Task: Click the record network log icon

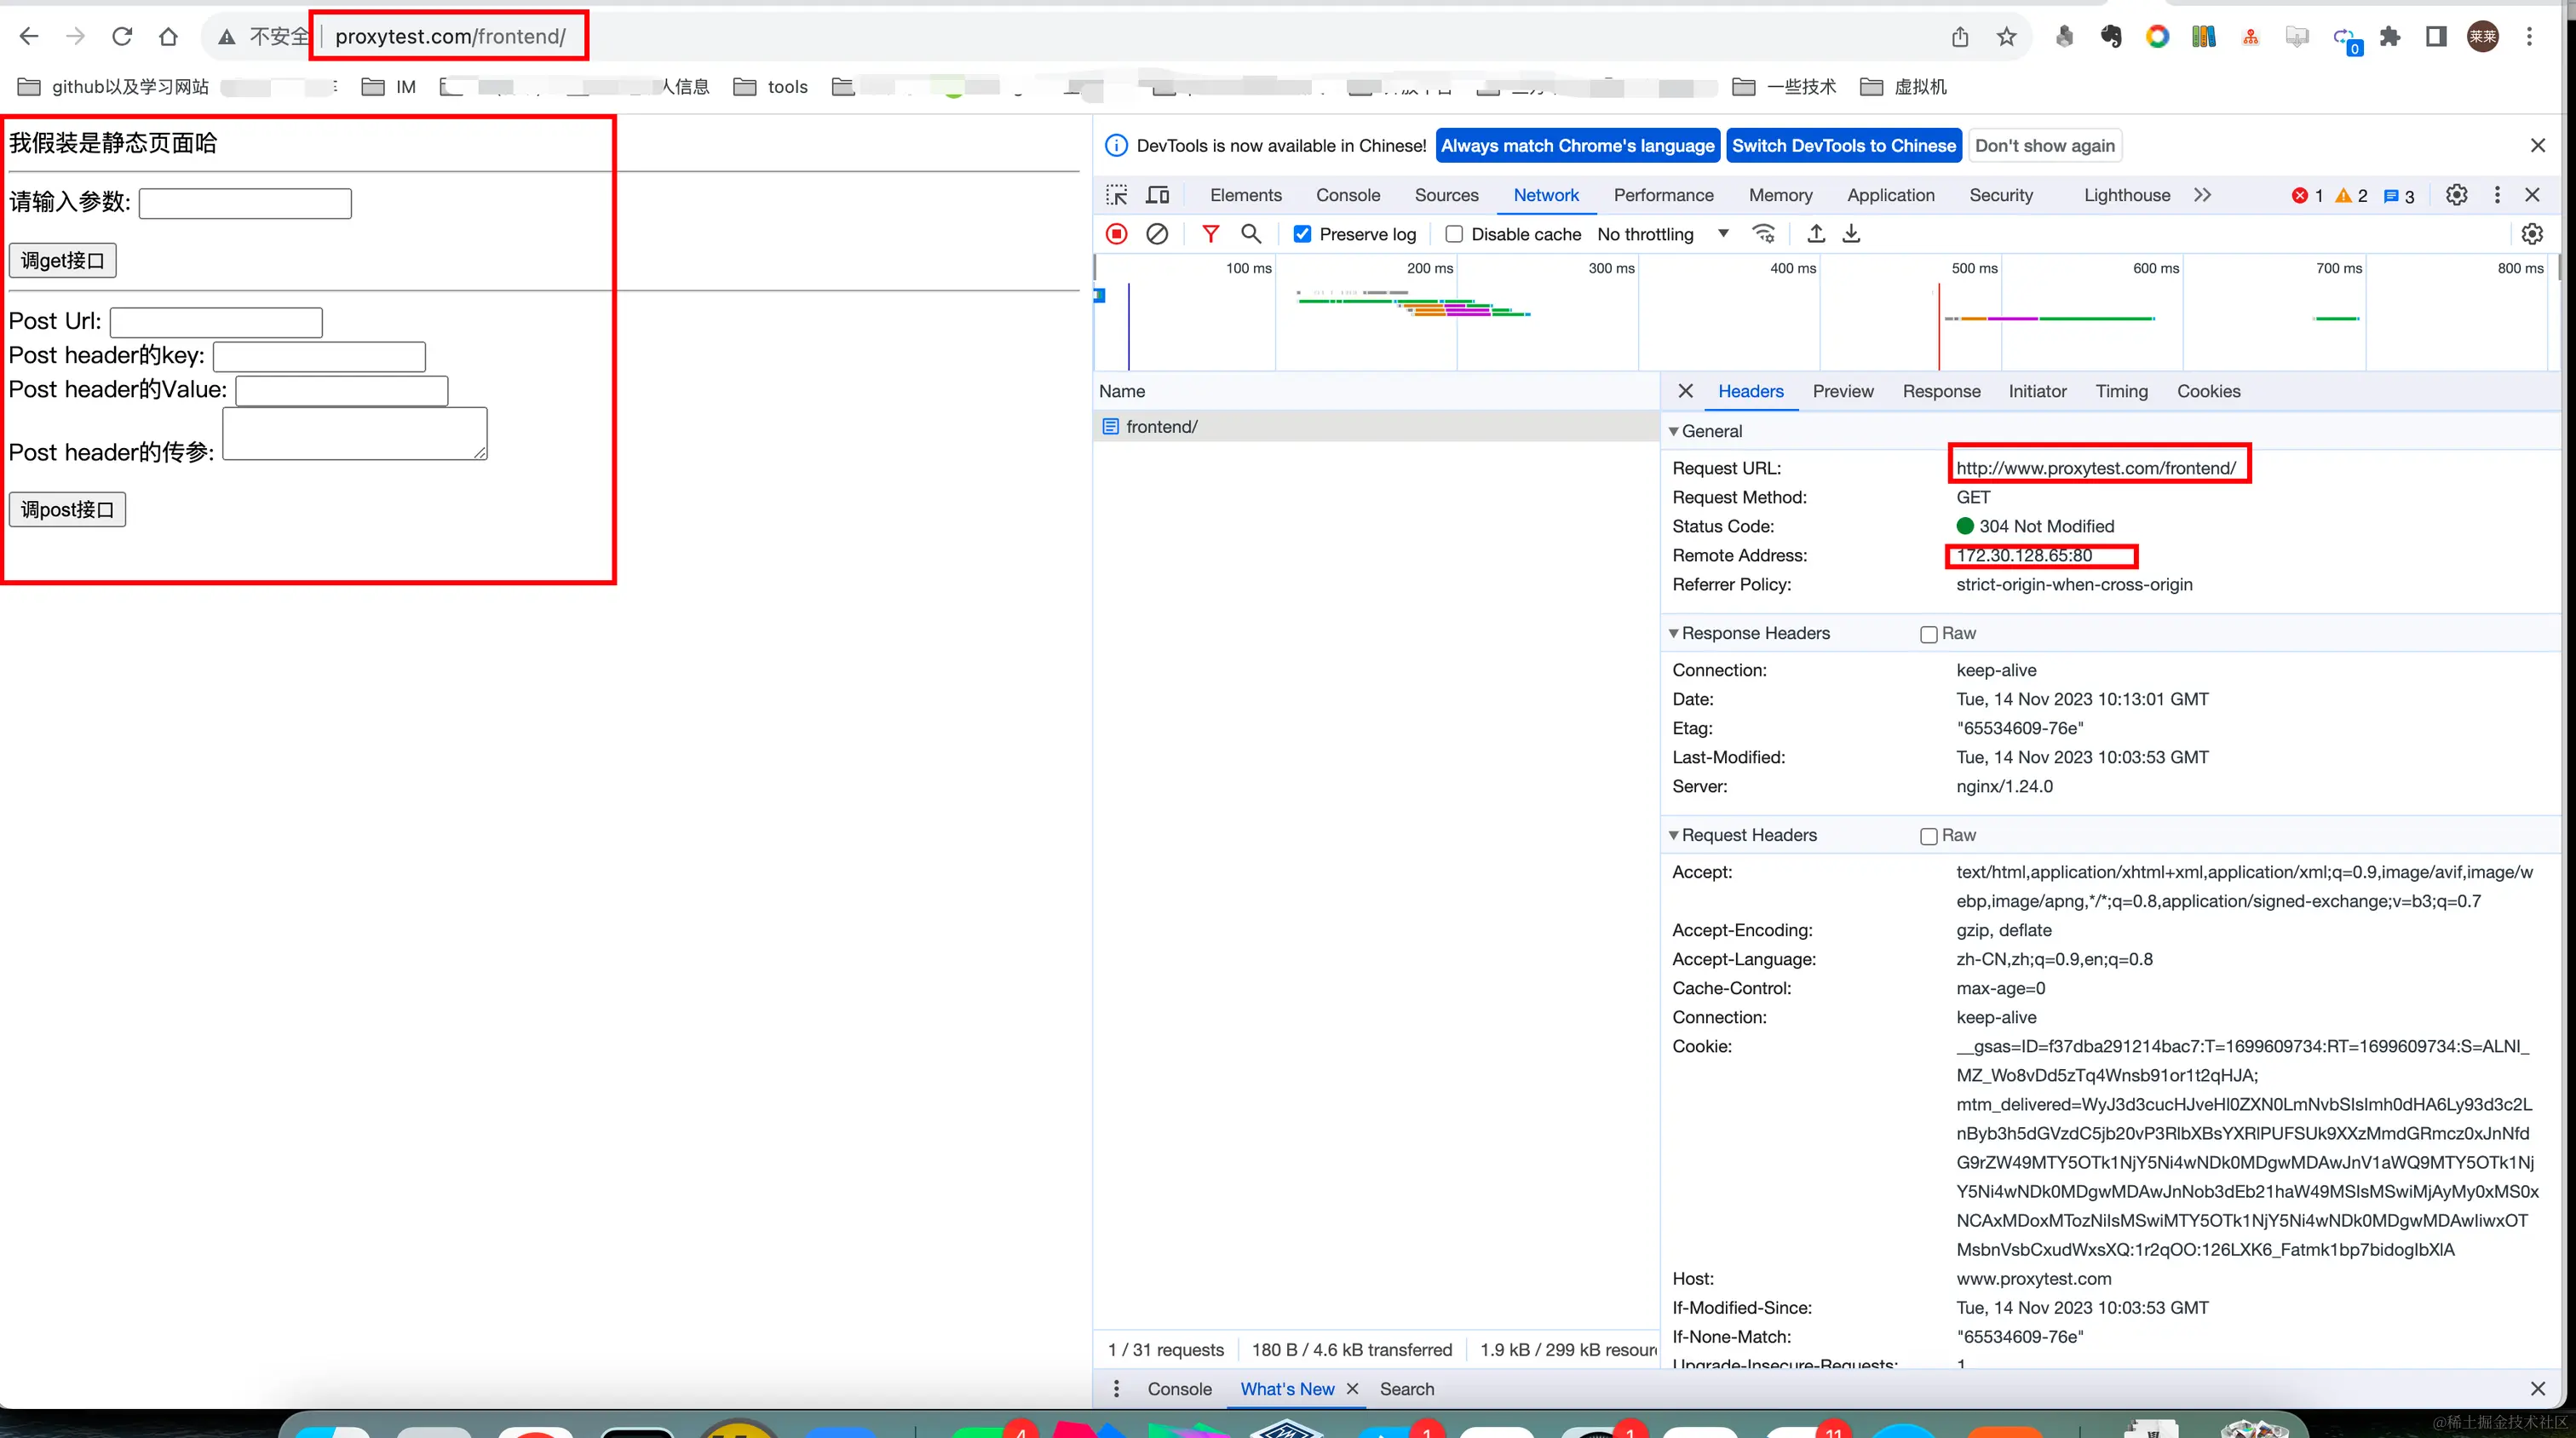Action: point(1116,234)
